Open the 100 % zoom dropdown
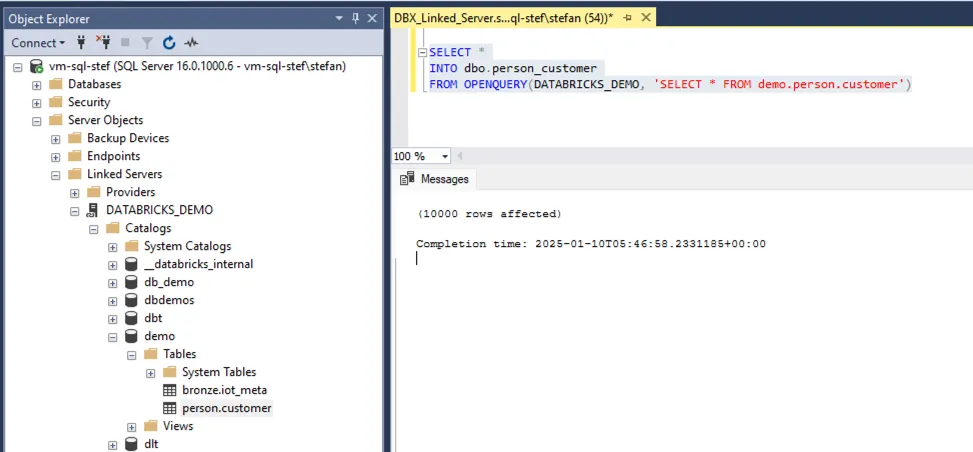 point(445,156)
